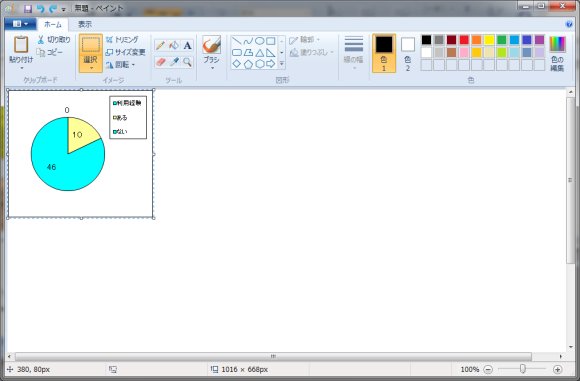580x381 pixels.
Task: Click the Cut (切り取り) button
Action: click(54, 40)
